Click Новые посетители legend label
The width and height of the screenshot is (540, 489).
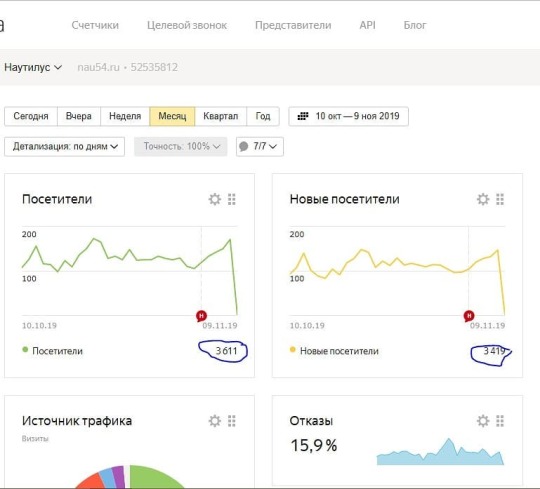click(339, 351)
